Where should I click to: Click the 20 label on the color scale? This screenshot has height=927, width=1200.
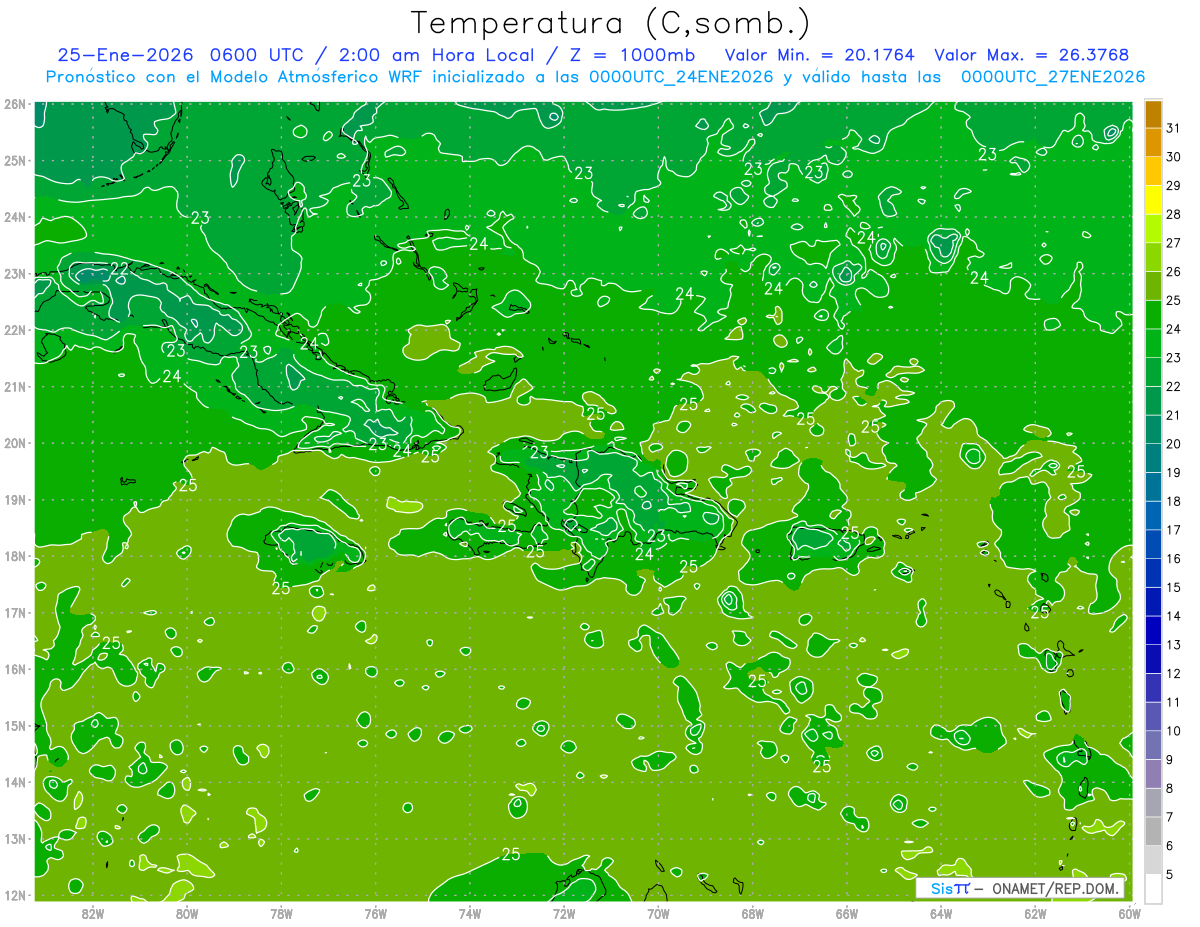coord(1174,443)
